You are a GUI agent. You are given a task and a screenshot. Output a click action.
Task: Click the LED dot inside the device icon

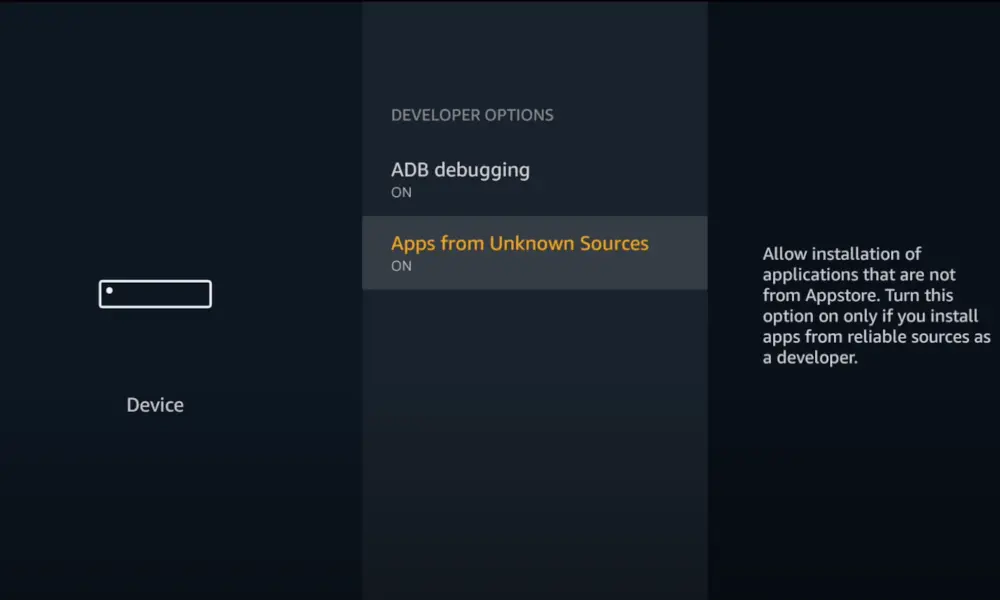110,291
